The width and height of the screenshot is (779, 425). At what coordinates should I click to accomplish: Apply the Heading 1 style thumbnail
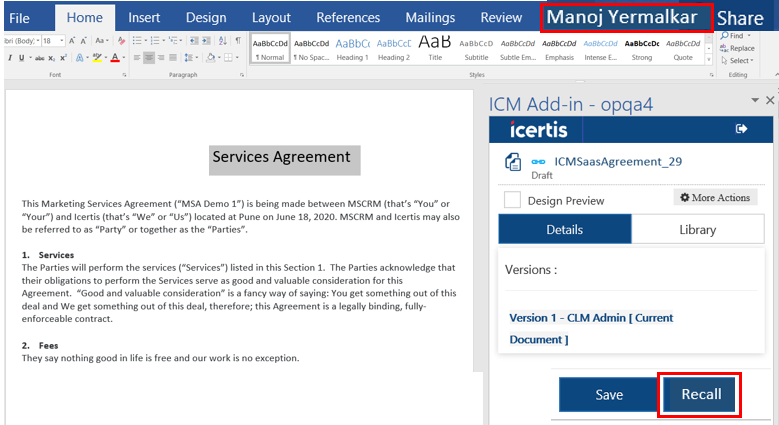tap(352, 49)
